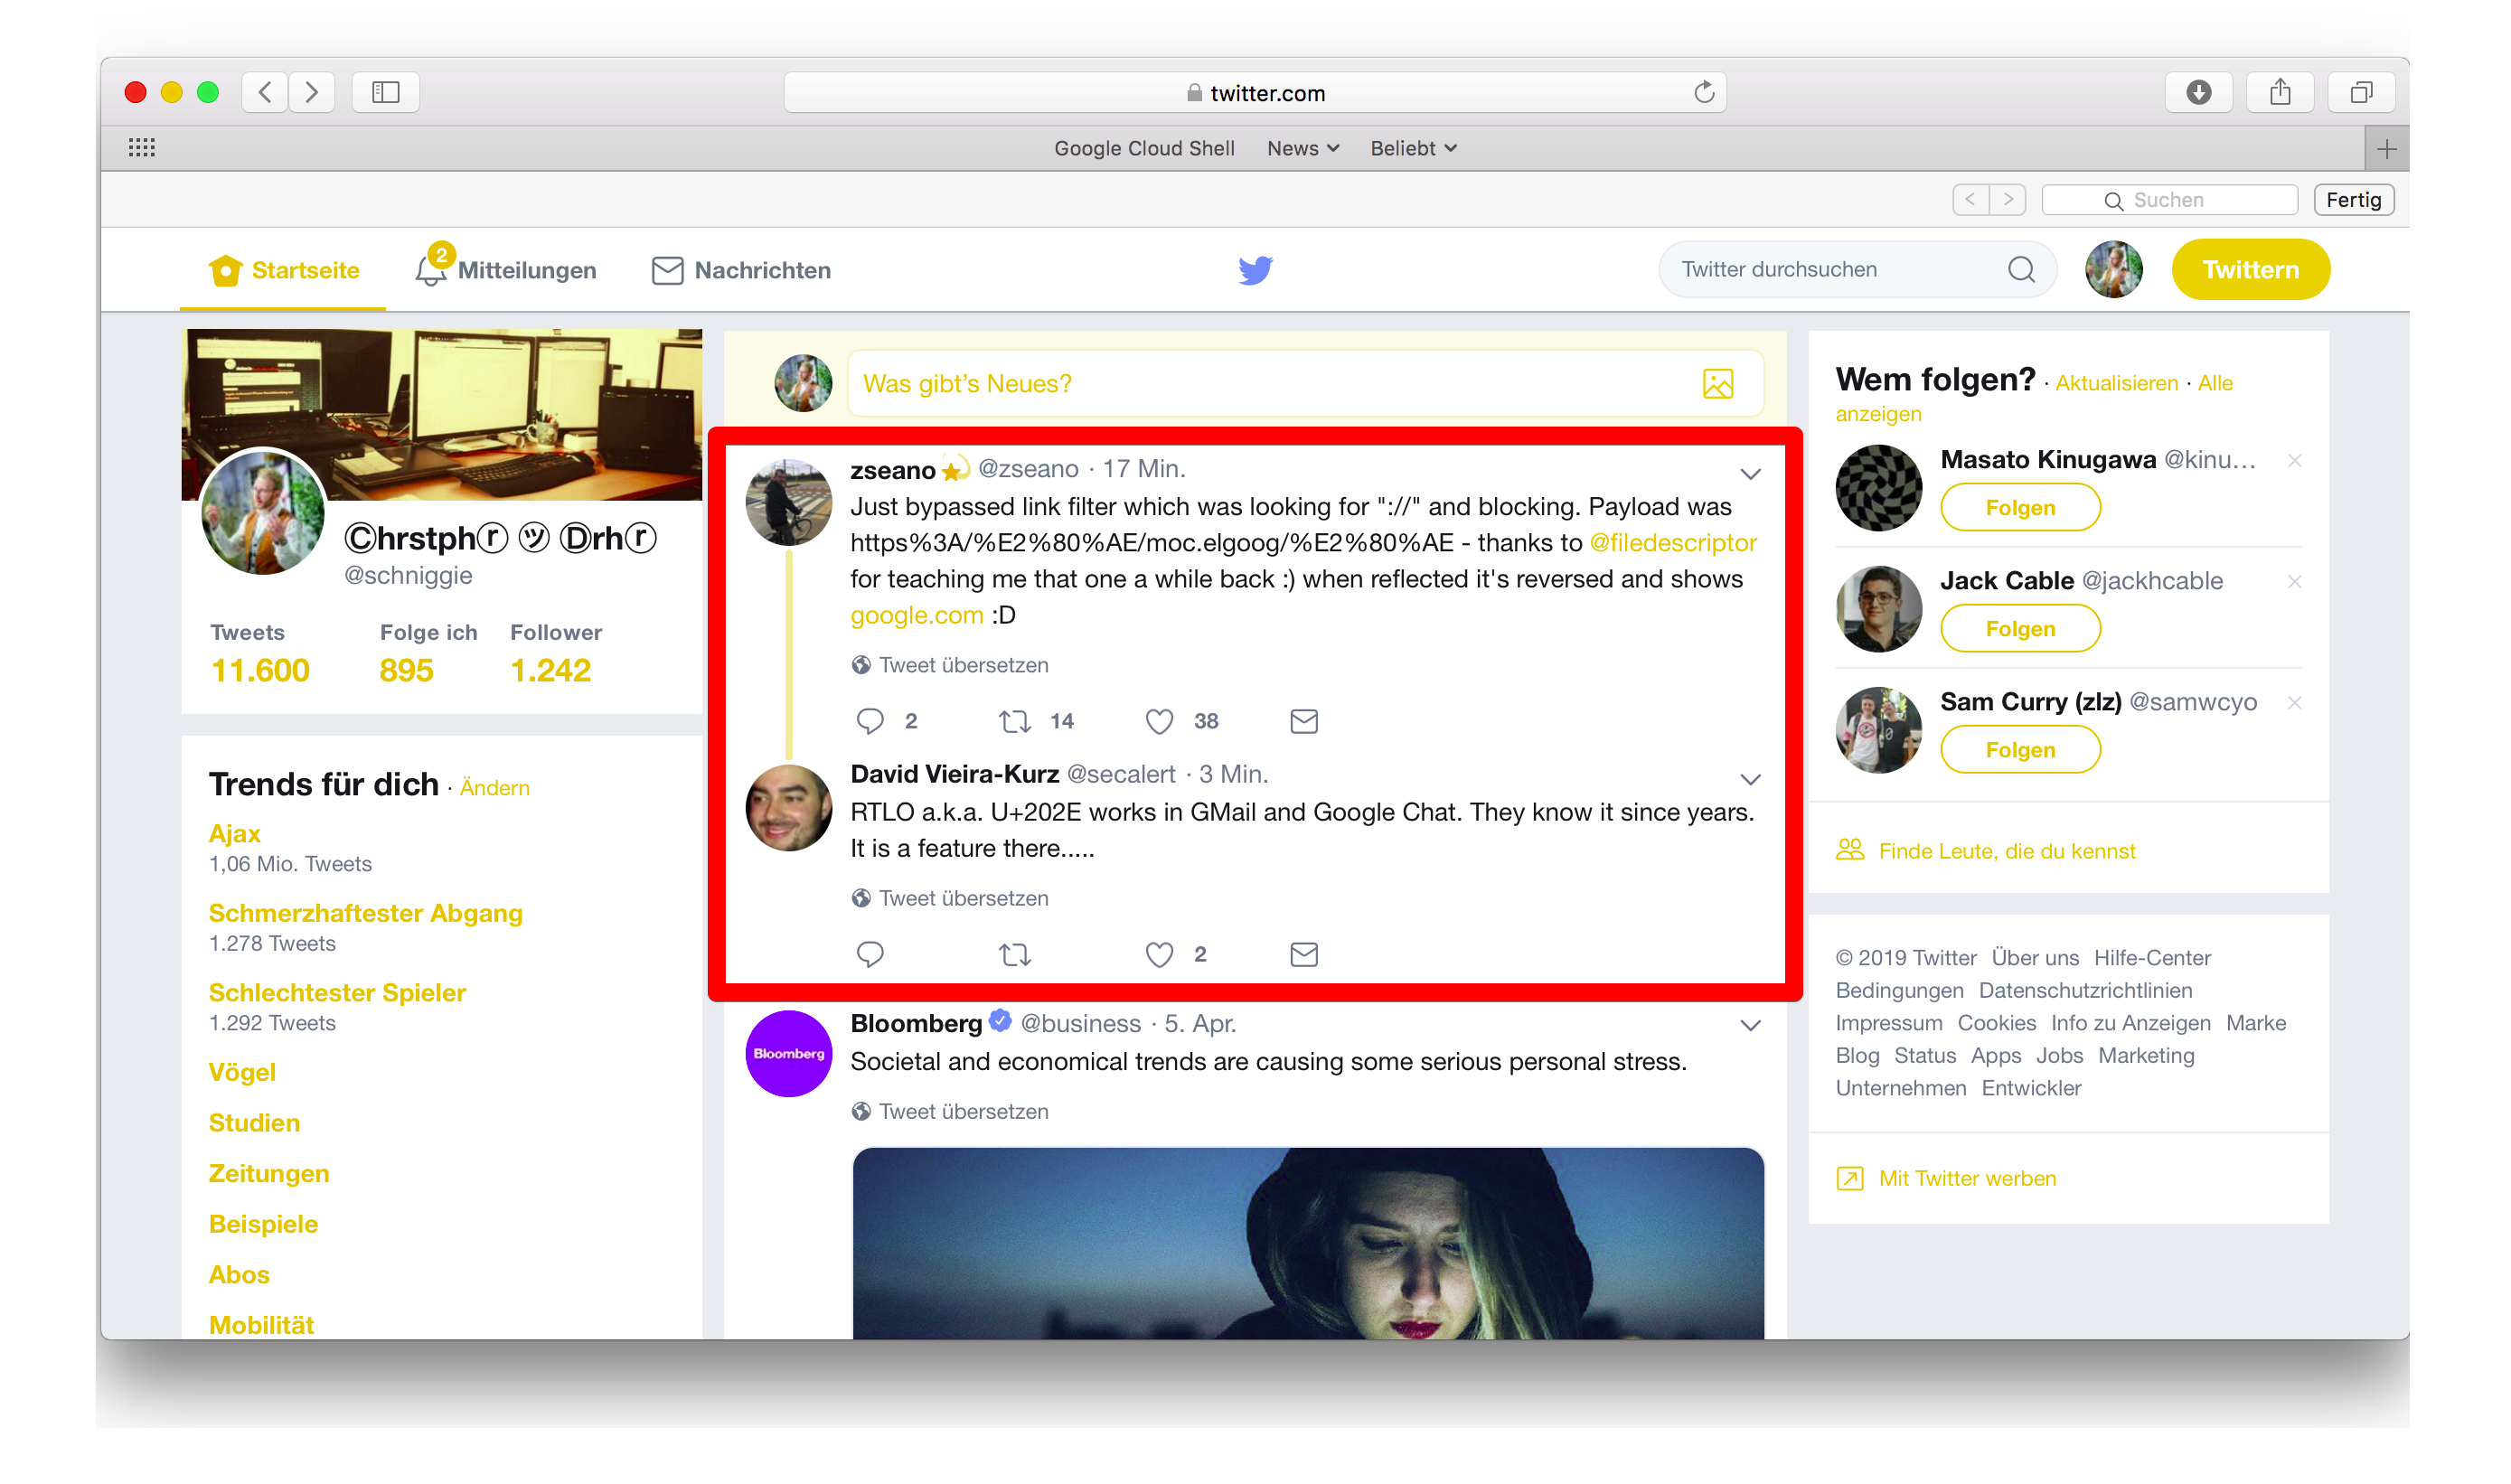Add a photo to the new tweet

point(1717,384)
